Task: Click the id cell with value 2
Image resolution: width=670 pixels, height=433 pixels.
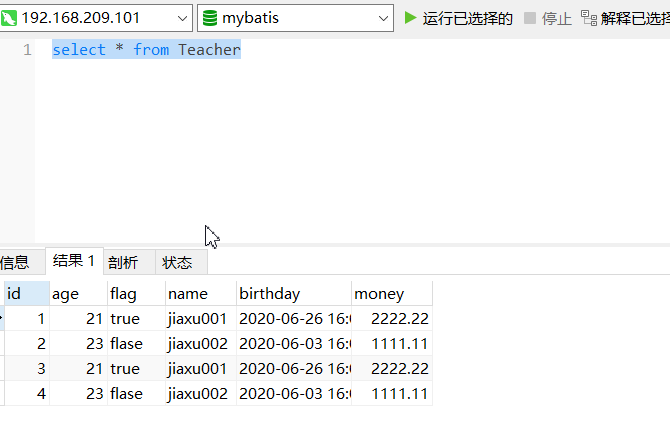Action: coord(27,343)
